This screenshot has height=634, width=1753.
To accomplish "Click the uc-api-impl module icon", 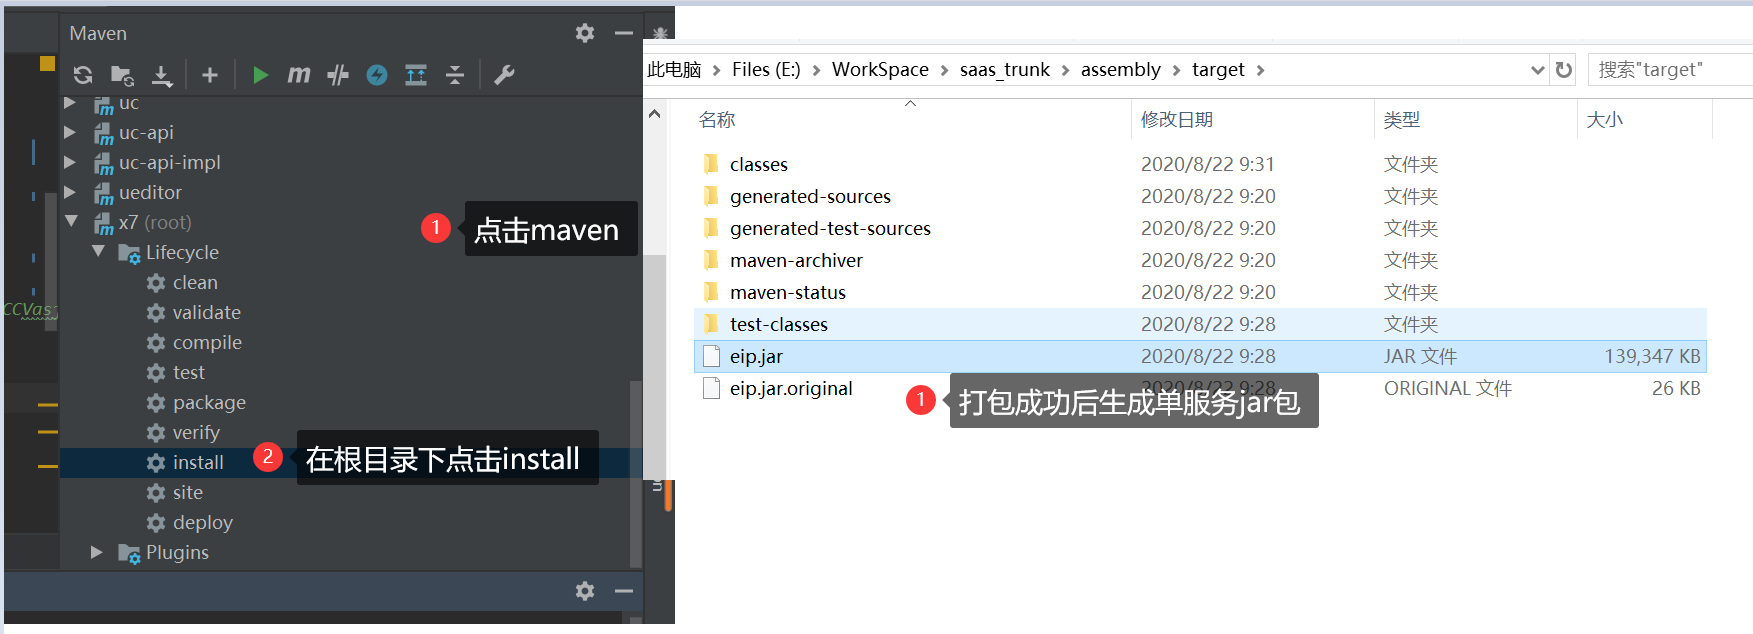I will point(104,163).
